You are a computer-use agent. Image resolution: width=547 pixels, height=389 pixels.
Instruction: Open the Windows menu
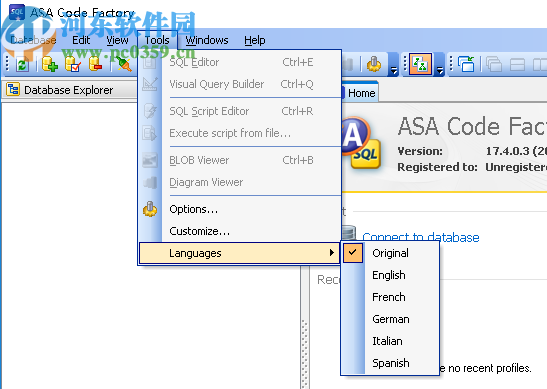(x=207, y=40)
